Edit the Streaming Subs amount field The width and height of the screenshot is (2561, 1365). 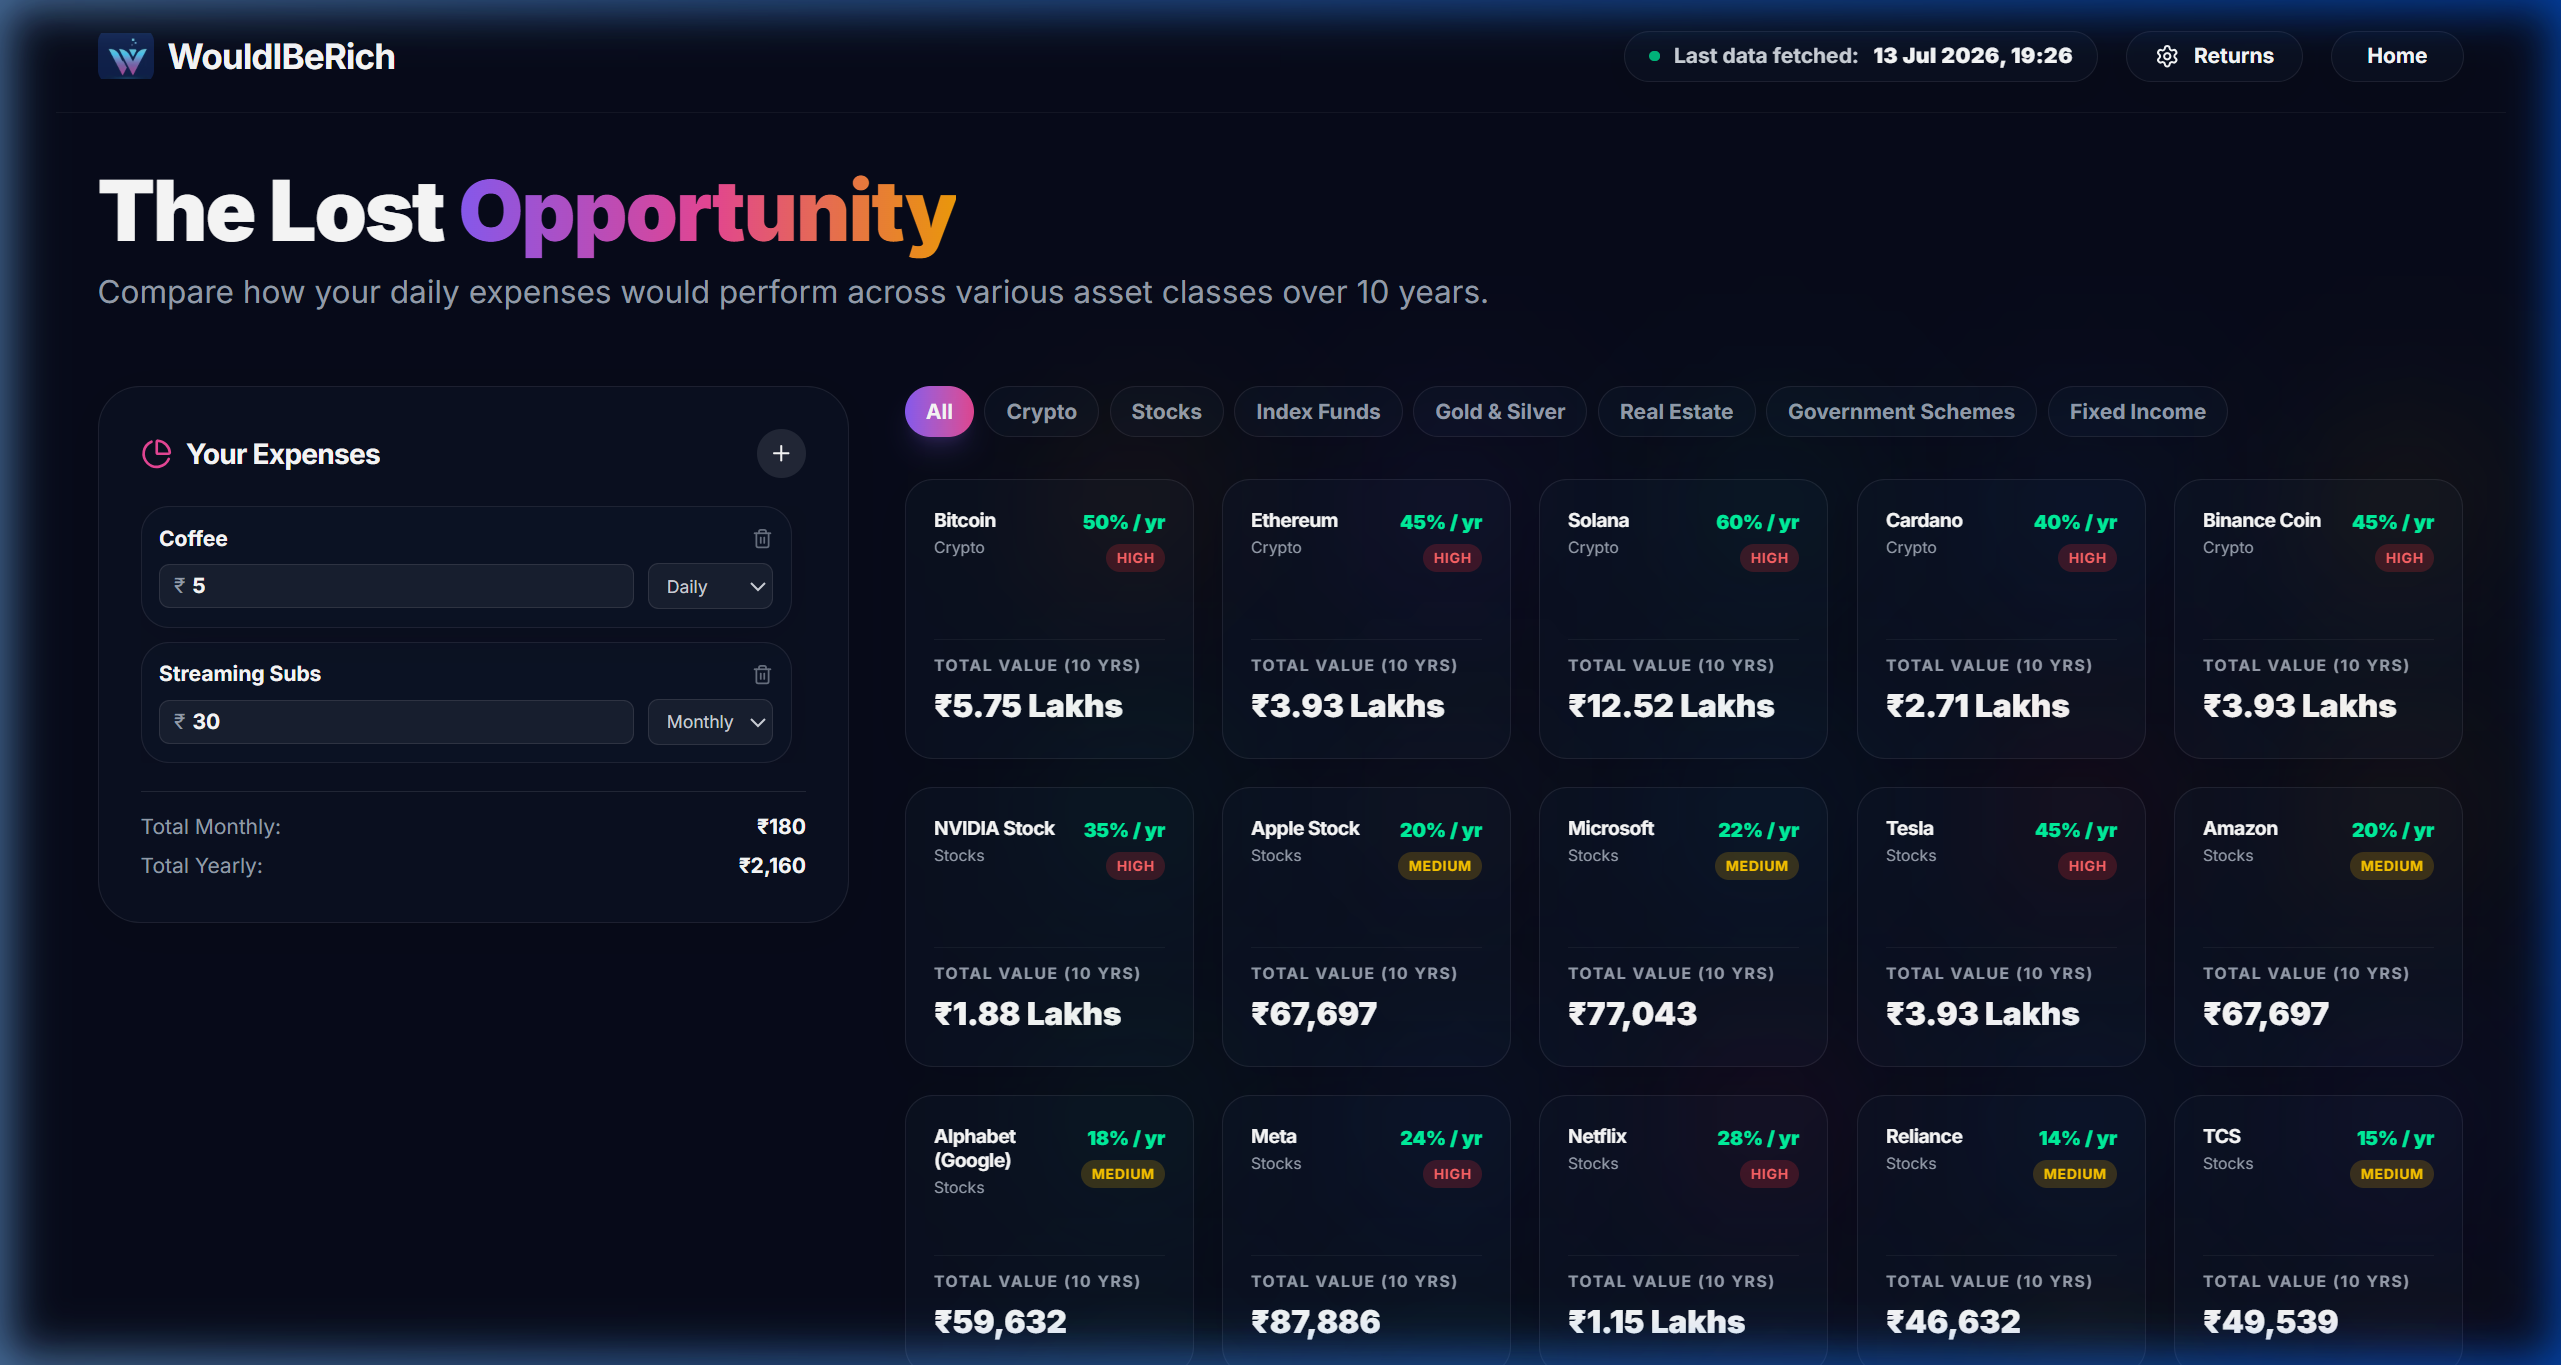396,722
